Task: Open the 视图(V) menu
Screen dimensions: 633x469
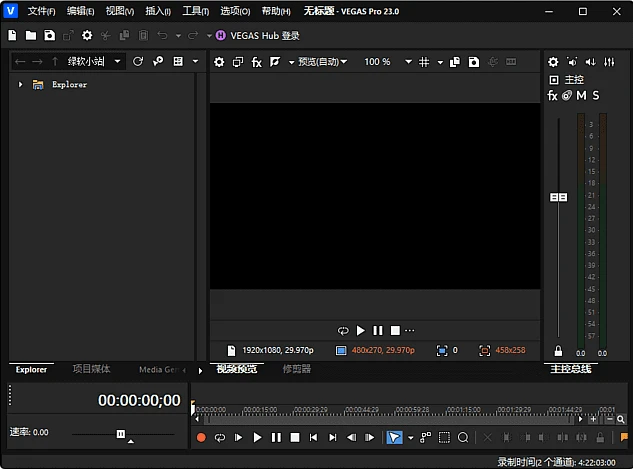Action: click(x=119, y=11)
